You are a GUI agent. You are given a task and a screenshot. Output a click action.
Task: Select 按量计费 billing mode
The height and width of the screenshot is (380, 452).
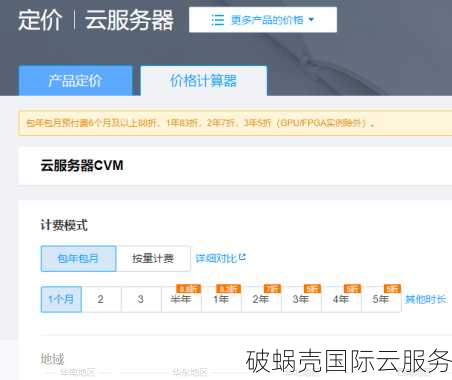click(153, 259)
